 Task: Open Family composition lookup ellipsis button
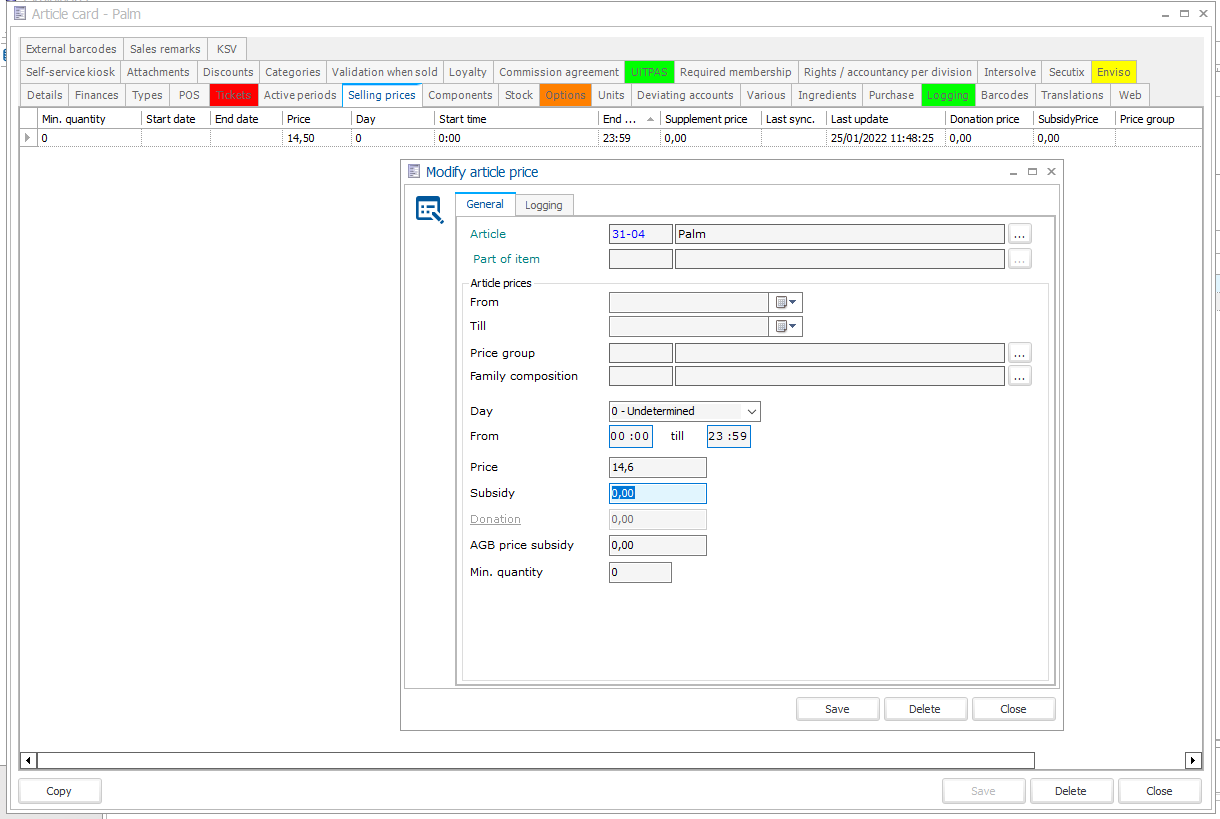1019,376
